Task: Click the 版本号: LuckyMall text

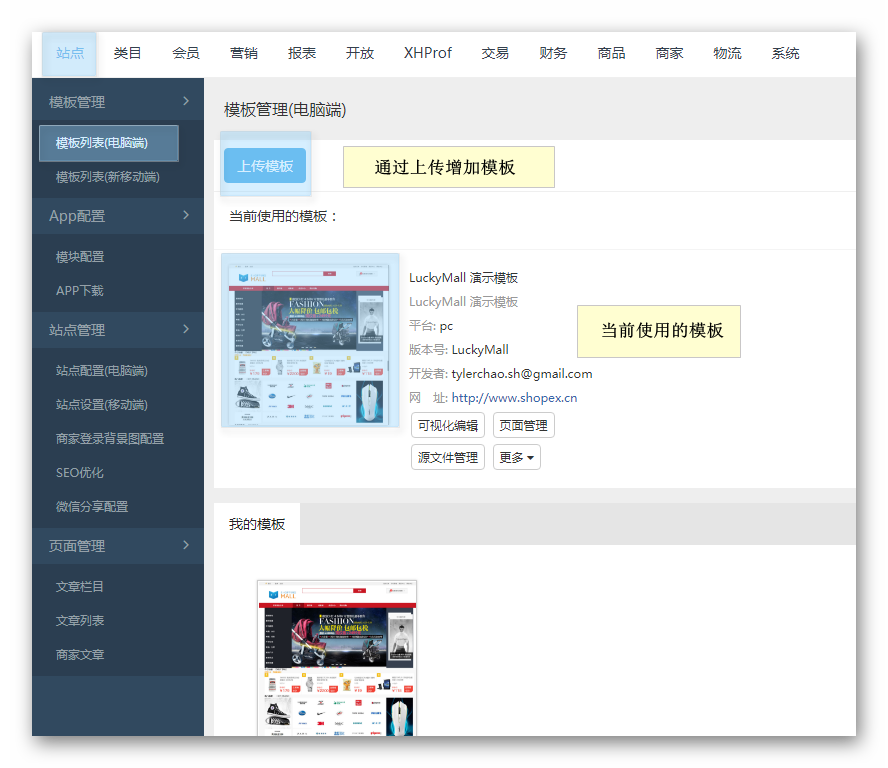Action: pos(459,350)
